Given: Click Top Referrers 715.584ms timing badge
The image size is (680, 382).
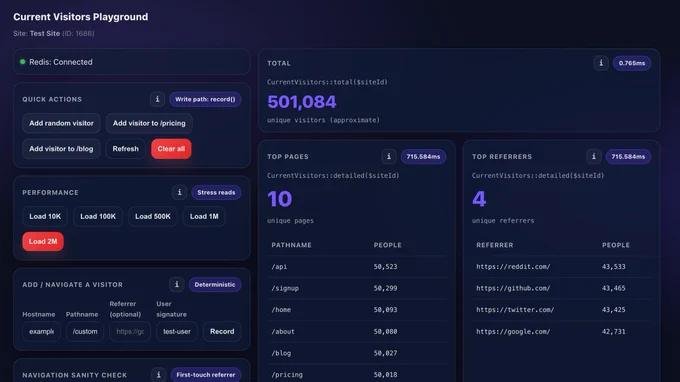Looking at the screenshot, I should [x=628, y=157].
